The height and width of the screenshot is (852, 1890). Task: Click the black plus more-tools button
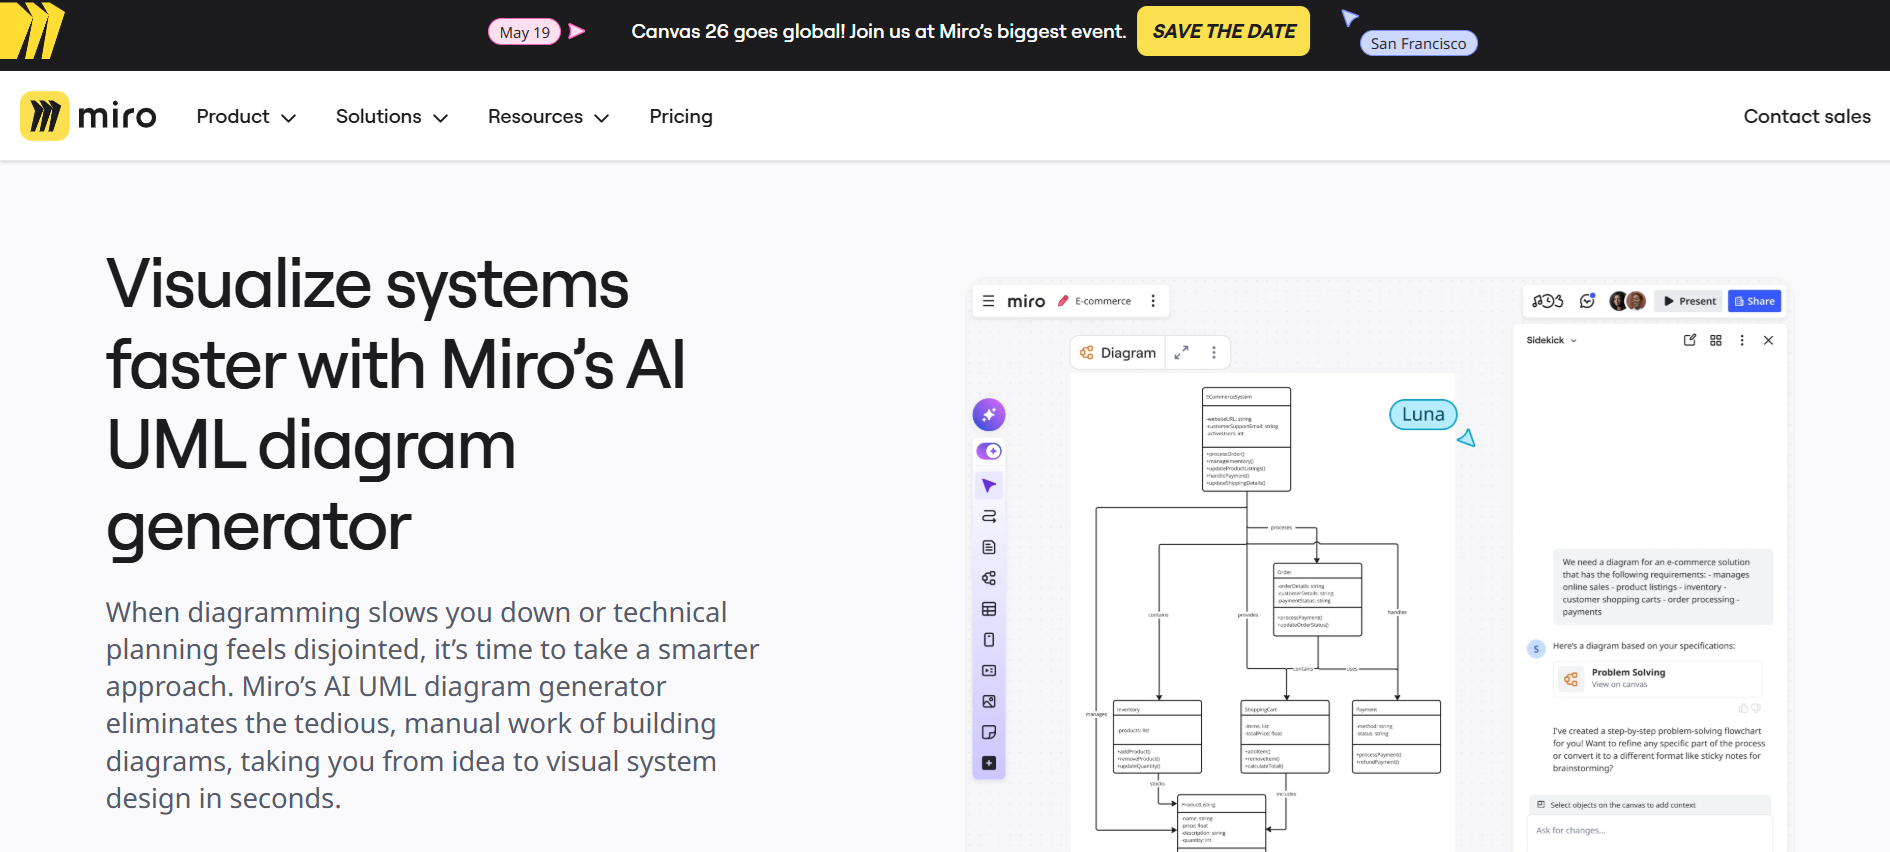point(989,763)
